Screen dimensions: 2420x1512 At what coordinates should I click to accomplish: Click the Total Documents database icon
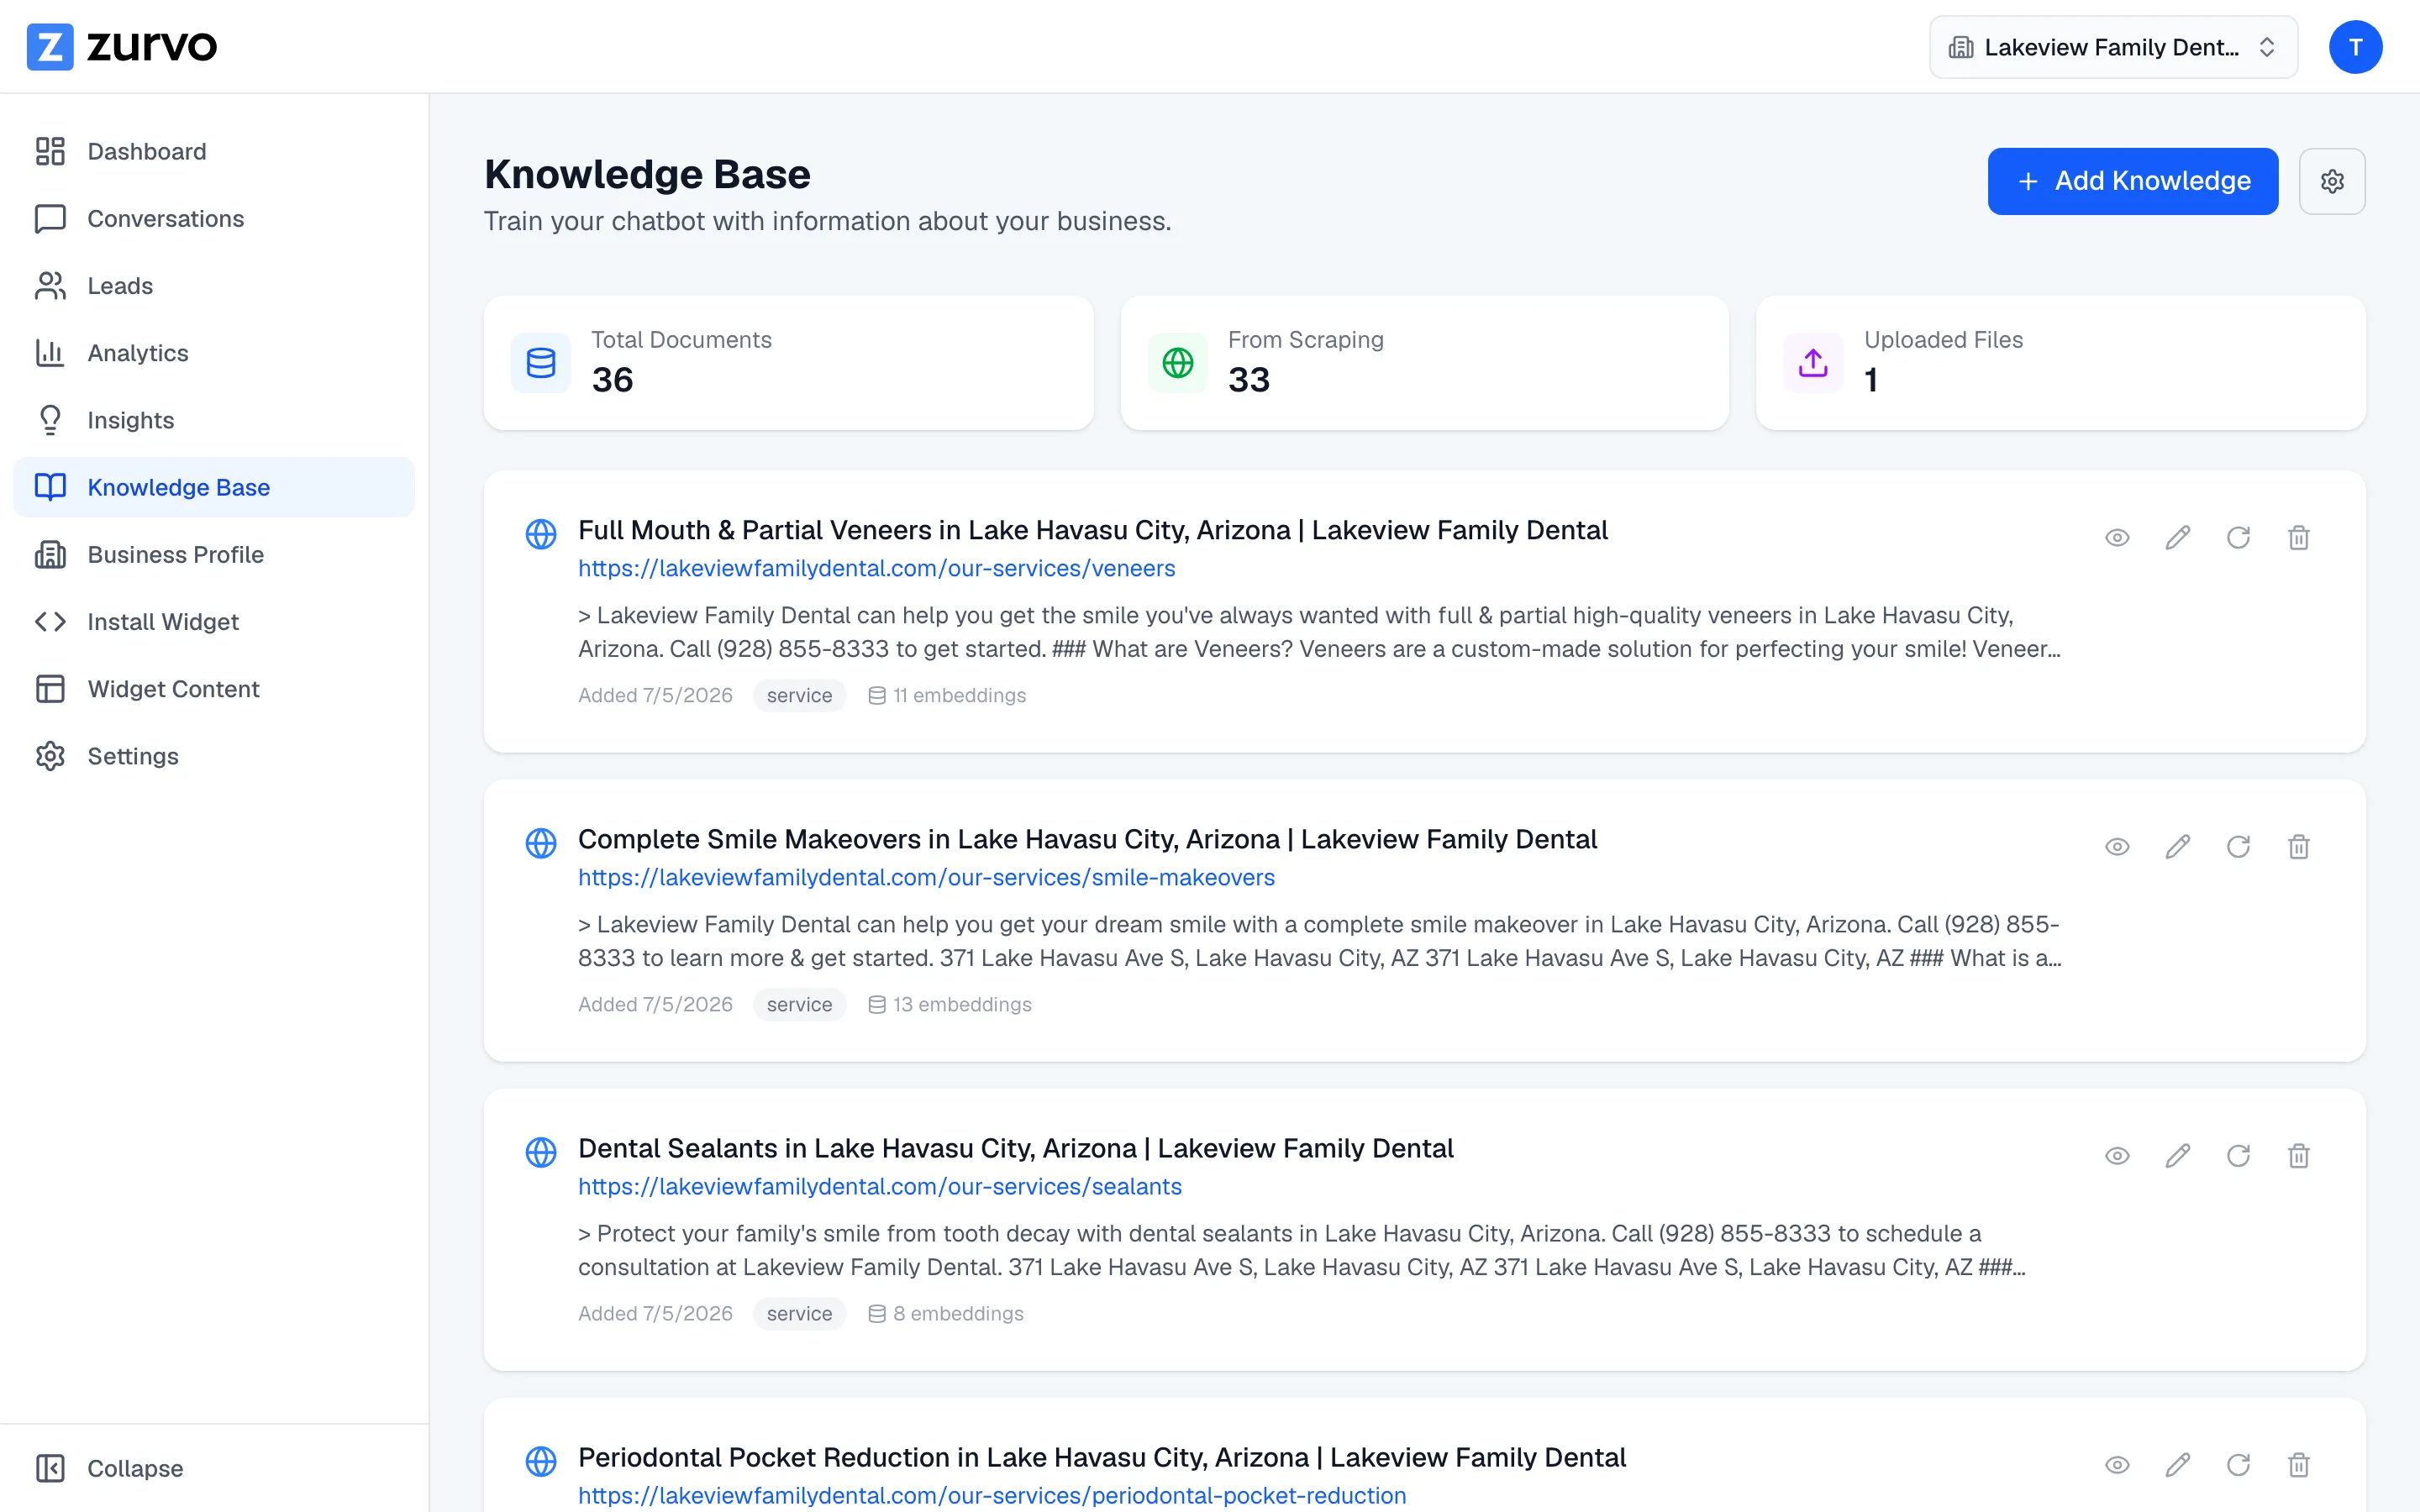[x=541, y=362]
